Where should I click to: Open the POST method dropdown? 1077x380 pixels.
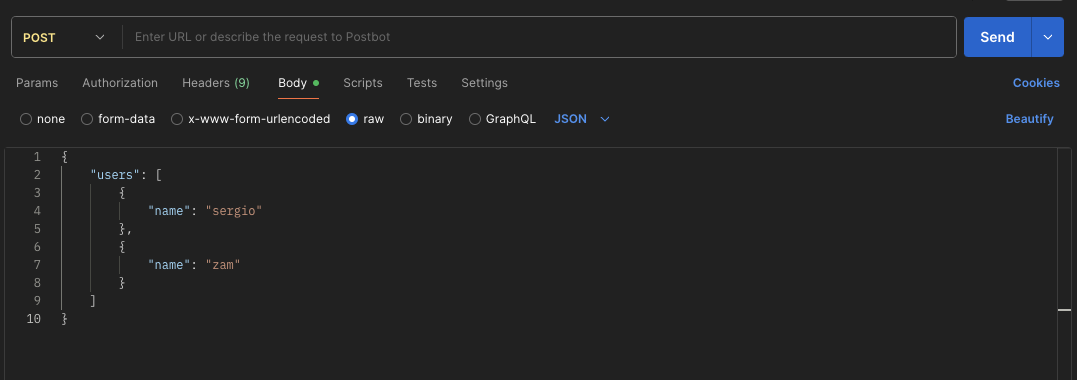coord(65,37)
